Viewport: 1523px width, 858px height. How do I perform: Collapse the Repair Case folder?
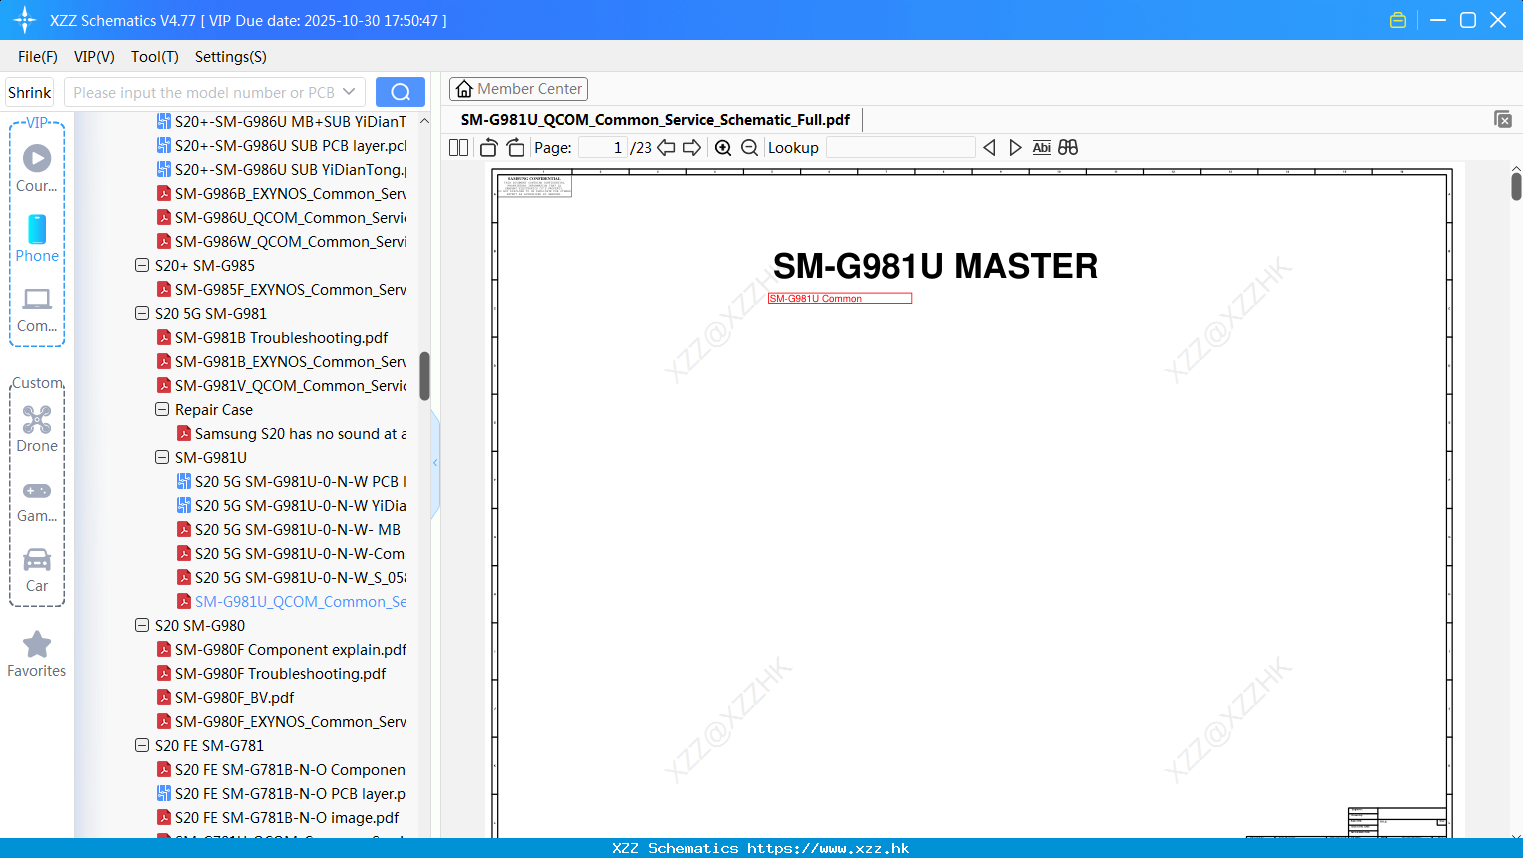point(161,409)
